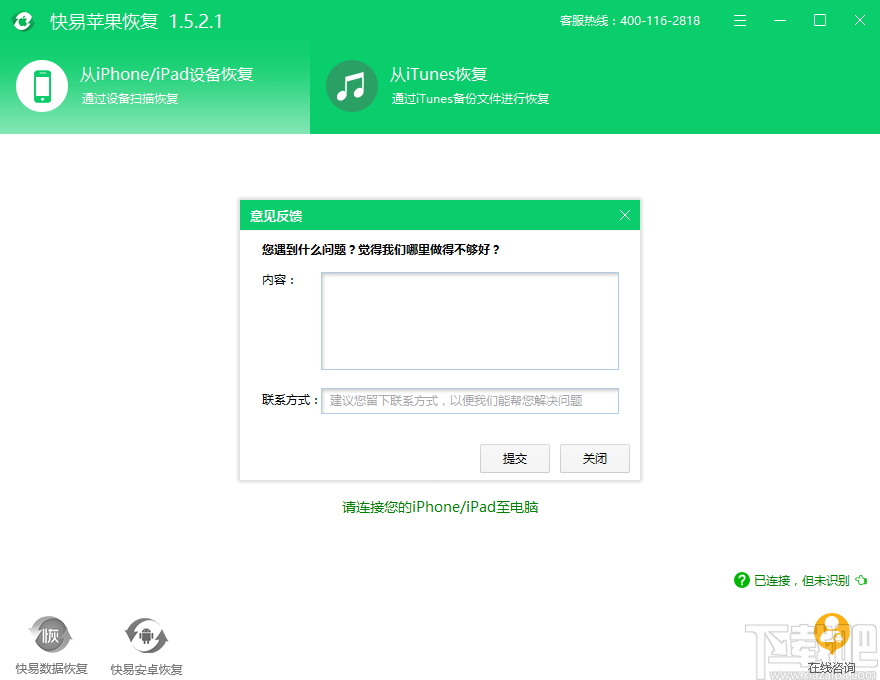
Task: Click 通过设备扫描恢复 subtitle
Action: 130,99
